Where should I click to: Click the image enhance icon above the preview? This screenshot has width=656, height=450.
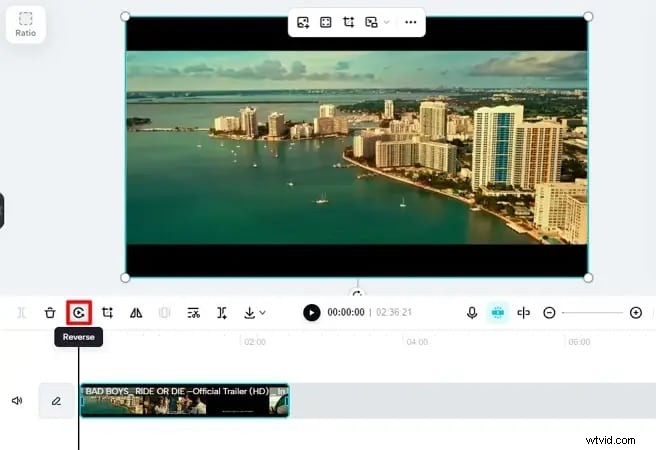[x=303, y=22]
